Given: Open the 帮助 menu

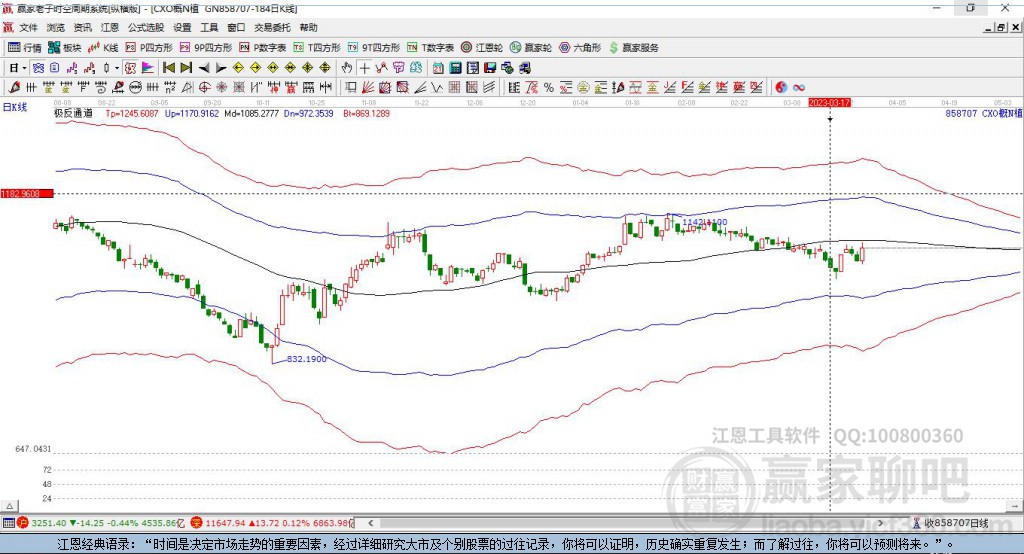Looking at the screenshot, I should [x=308, y=27].
